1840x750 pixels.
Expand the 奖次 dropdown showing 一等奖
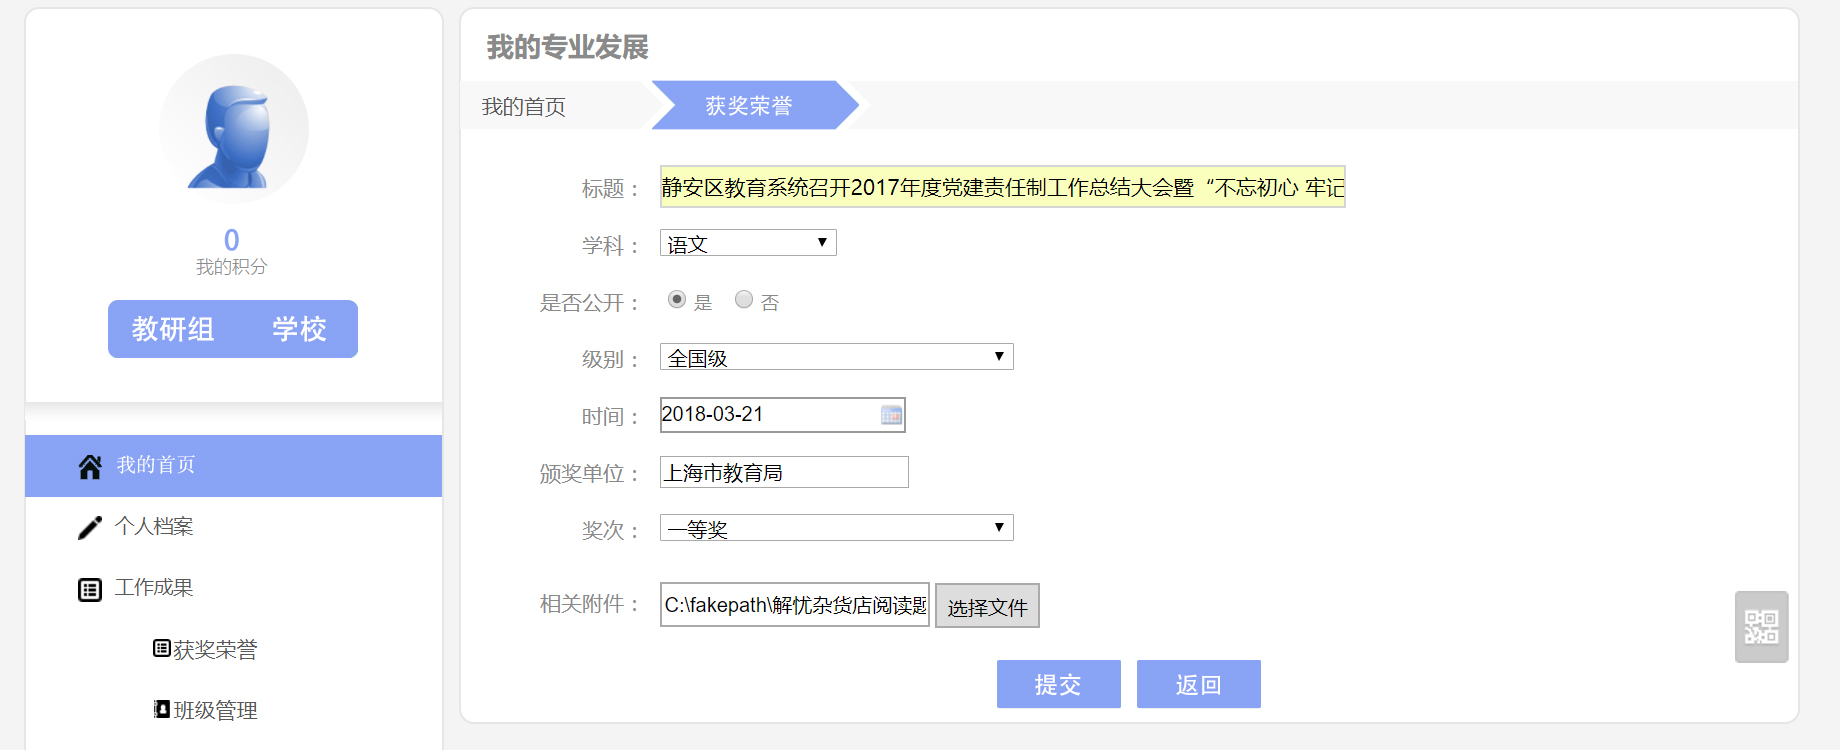[x=836, y=528]
